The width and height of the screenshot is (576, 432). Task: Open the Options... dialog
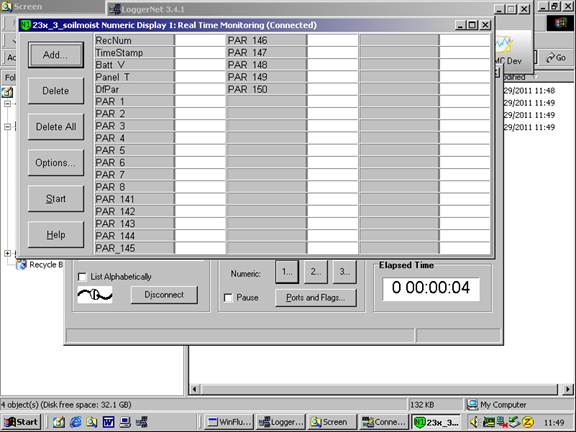click(x=56, y=163)
